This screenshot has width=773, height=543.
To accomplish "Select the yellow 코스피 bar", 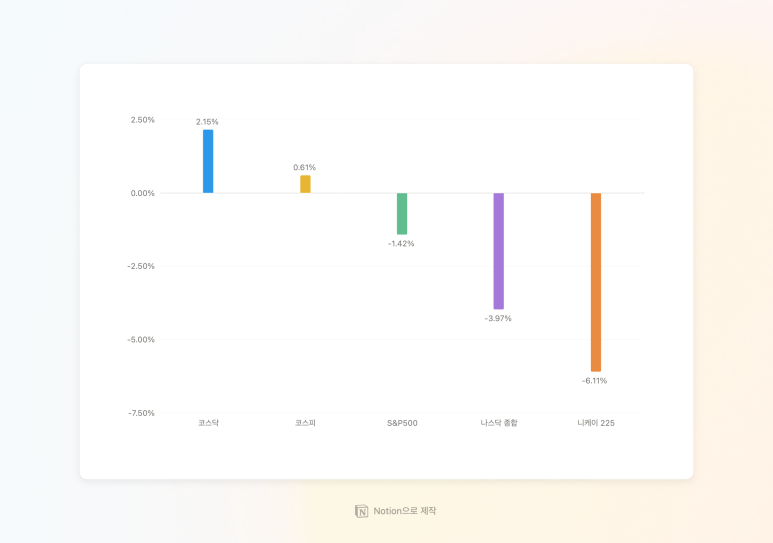I will tap(305, 184).
